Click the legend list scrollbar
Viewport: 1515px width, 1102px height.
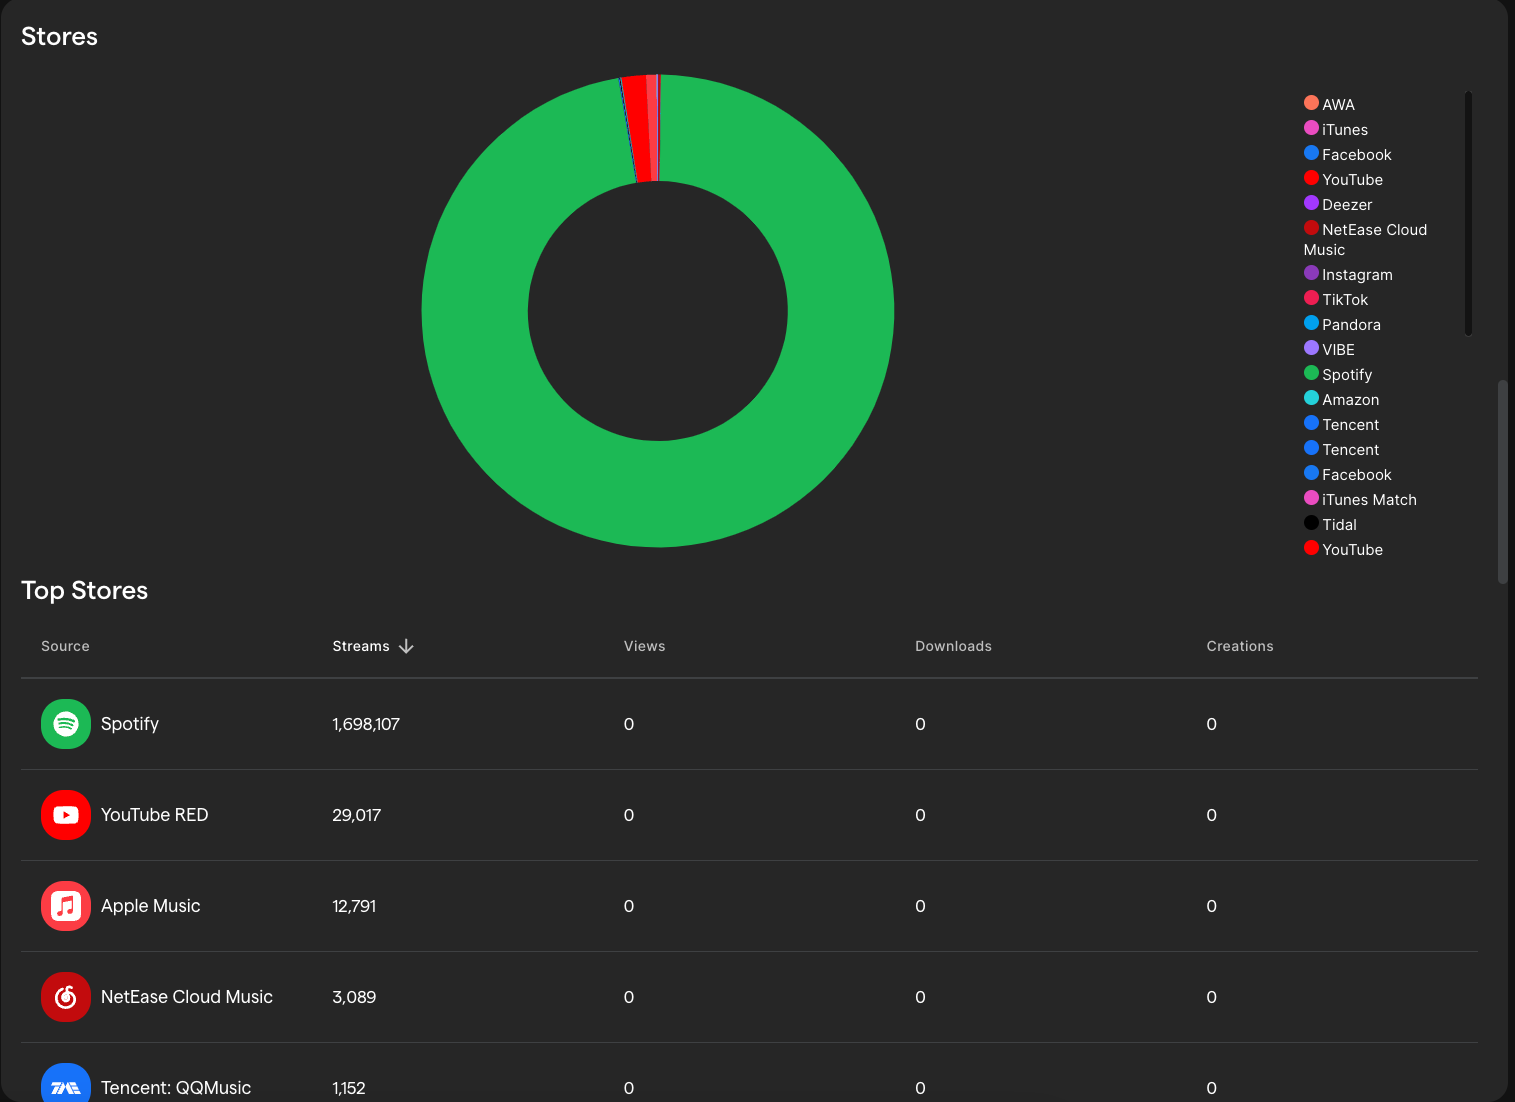click(1468, 214)
